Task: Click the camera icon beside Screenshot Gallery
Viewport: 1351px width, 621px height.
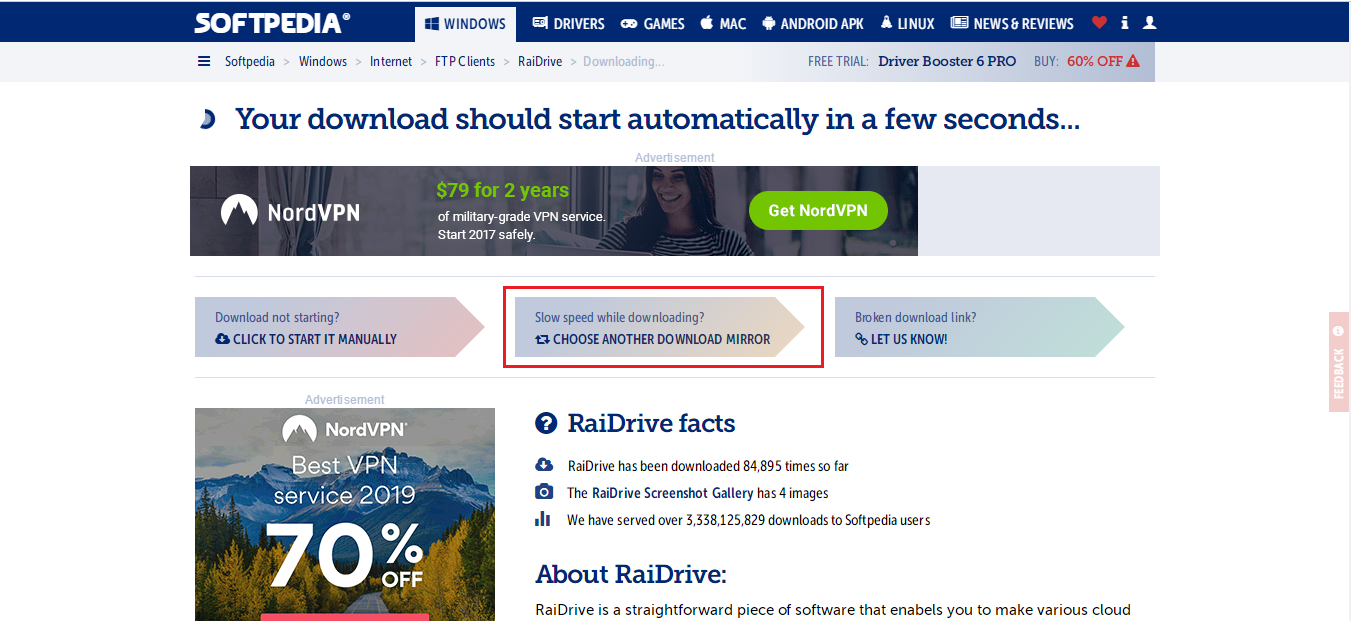Action: (544, 492)
